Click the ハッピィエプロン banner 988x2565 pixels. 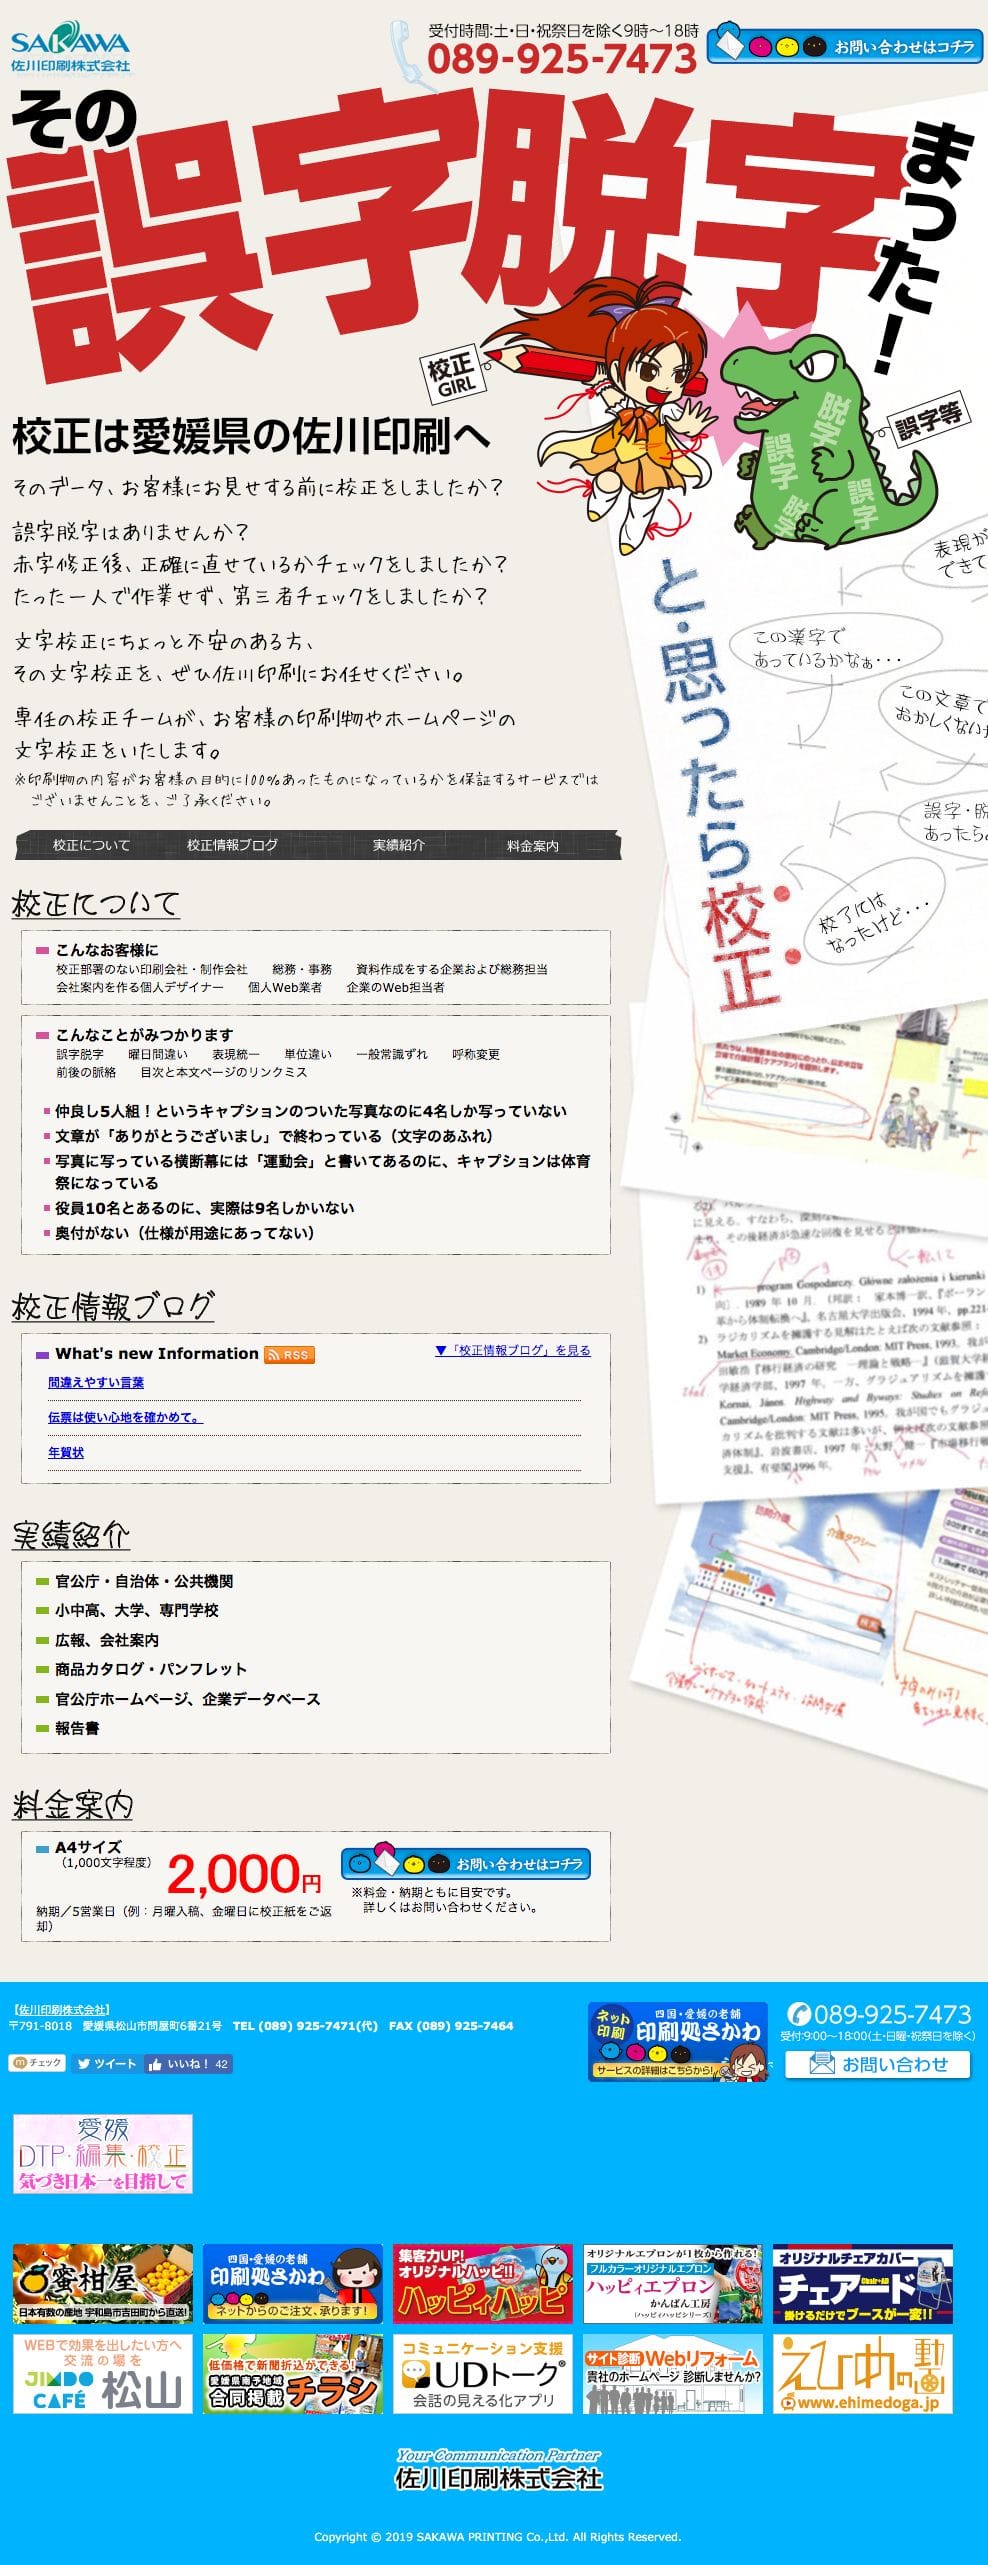pos(672,2283)
